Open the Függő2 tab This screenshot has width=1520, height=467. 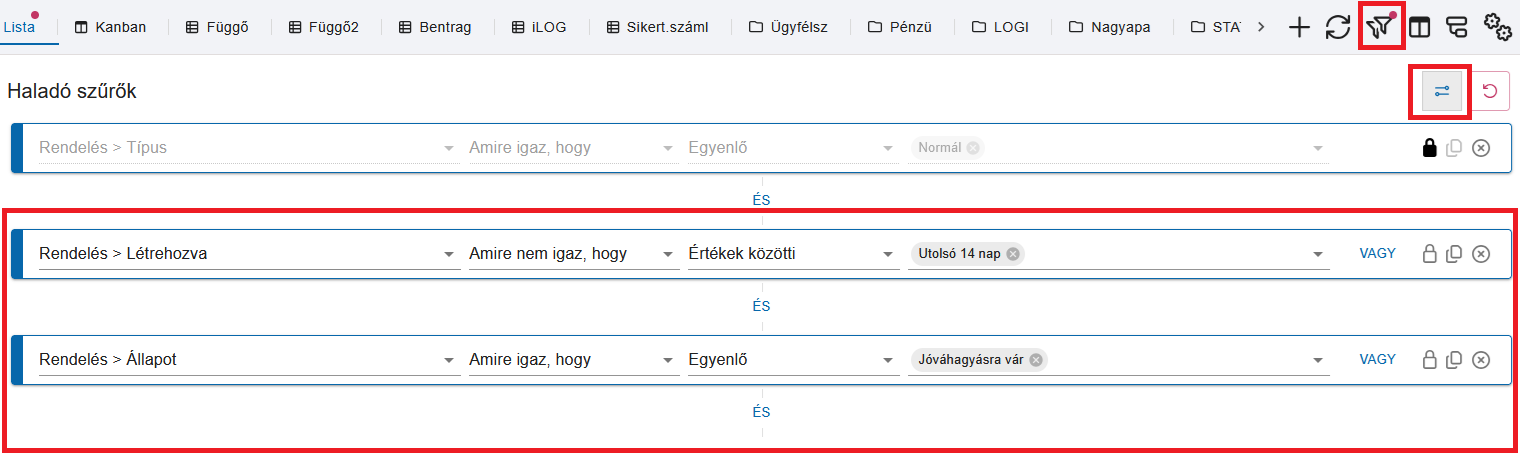(x=323, y=27)
